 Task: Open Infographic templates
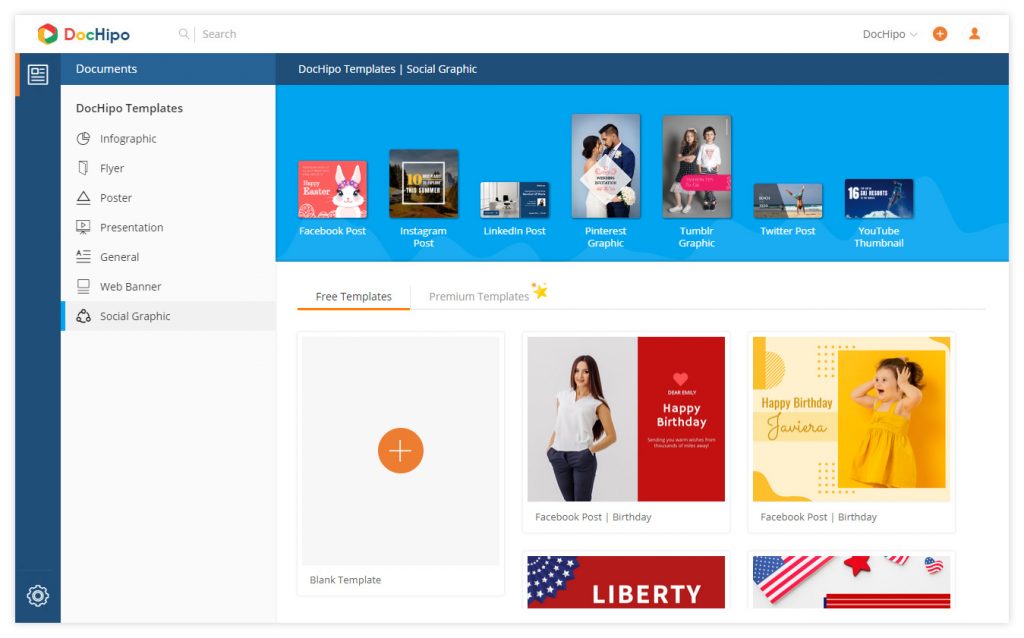click(x=128, y=138)
